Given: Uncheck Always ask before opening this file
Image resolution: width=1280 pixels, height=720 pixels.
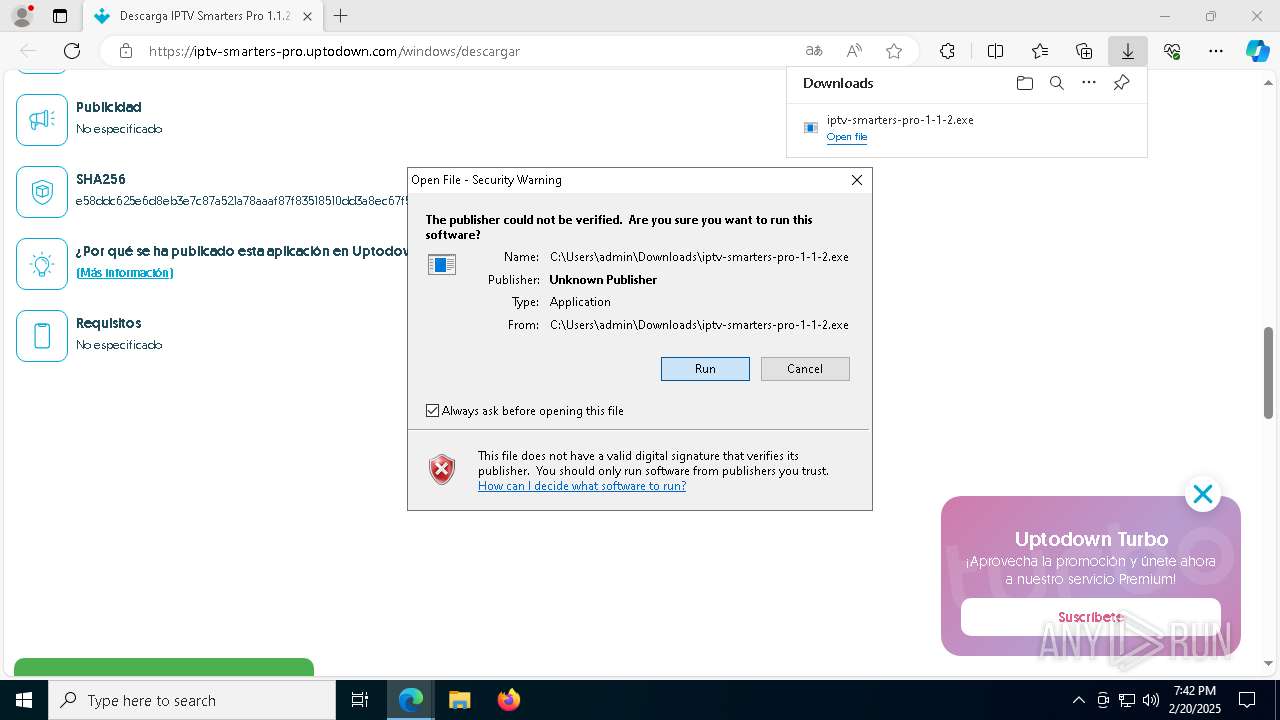Looking at the screenshot, I should [x=433, y=411].
